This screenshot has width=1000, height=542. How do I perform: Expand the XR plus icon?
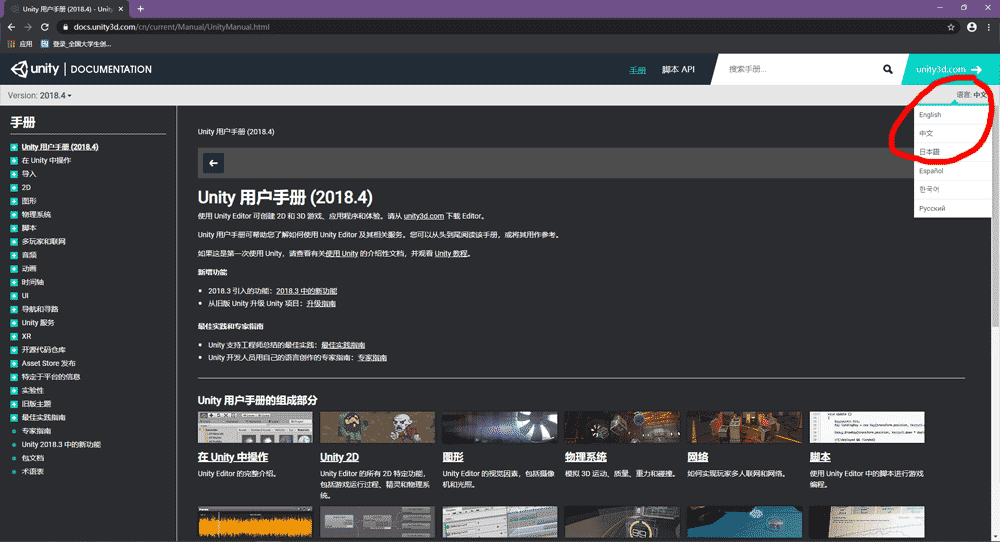coord(14,336)
